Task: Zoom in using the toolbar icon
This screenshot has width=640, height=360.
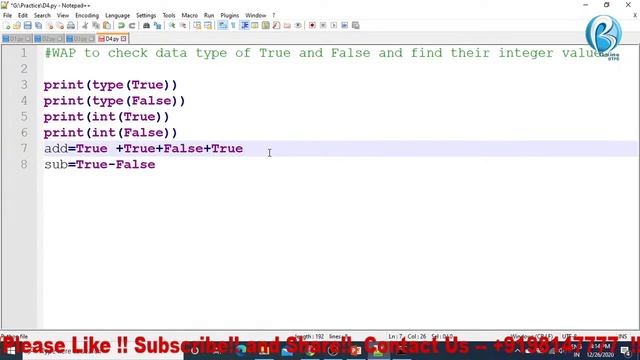Action: [172, 25]
